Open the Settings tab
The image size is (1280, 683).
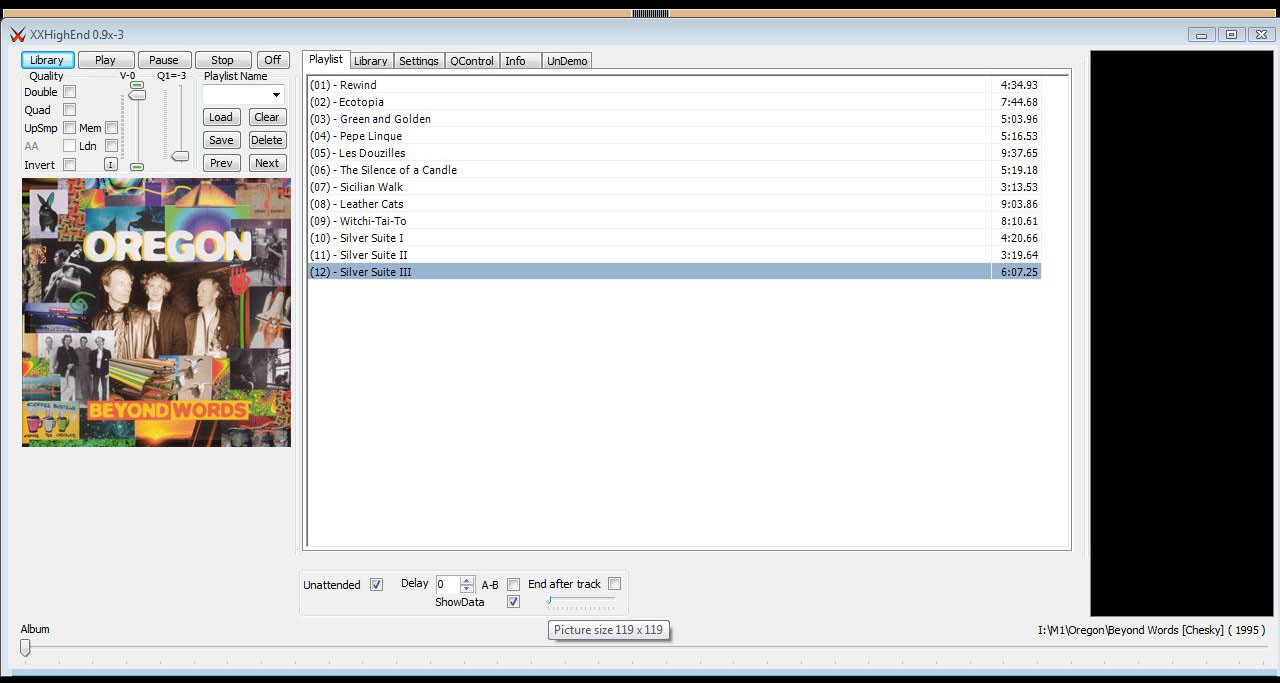[419, 61]
